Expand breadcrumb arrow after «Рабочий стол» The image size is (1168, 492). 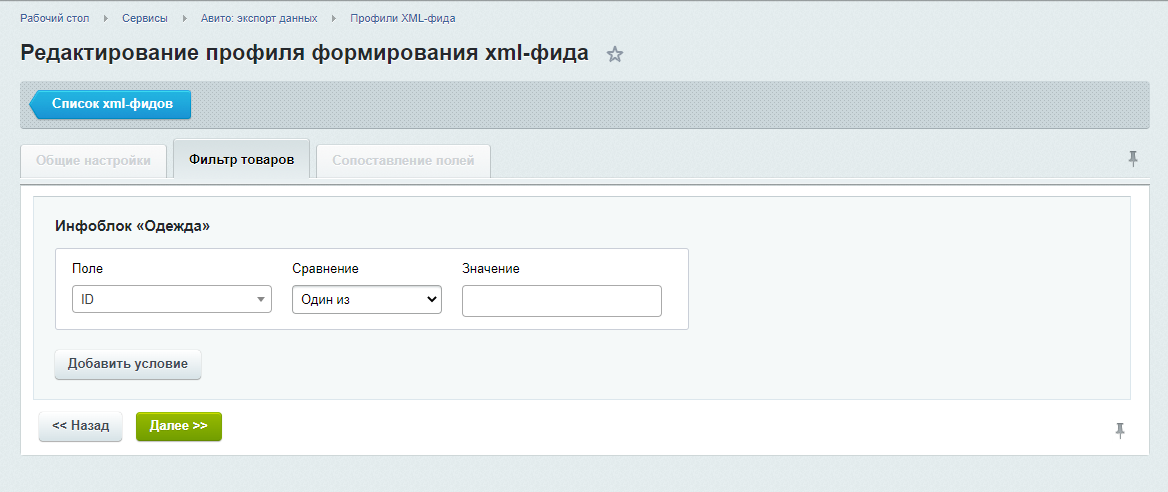click(106, 19)
